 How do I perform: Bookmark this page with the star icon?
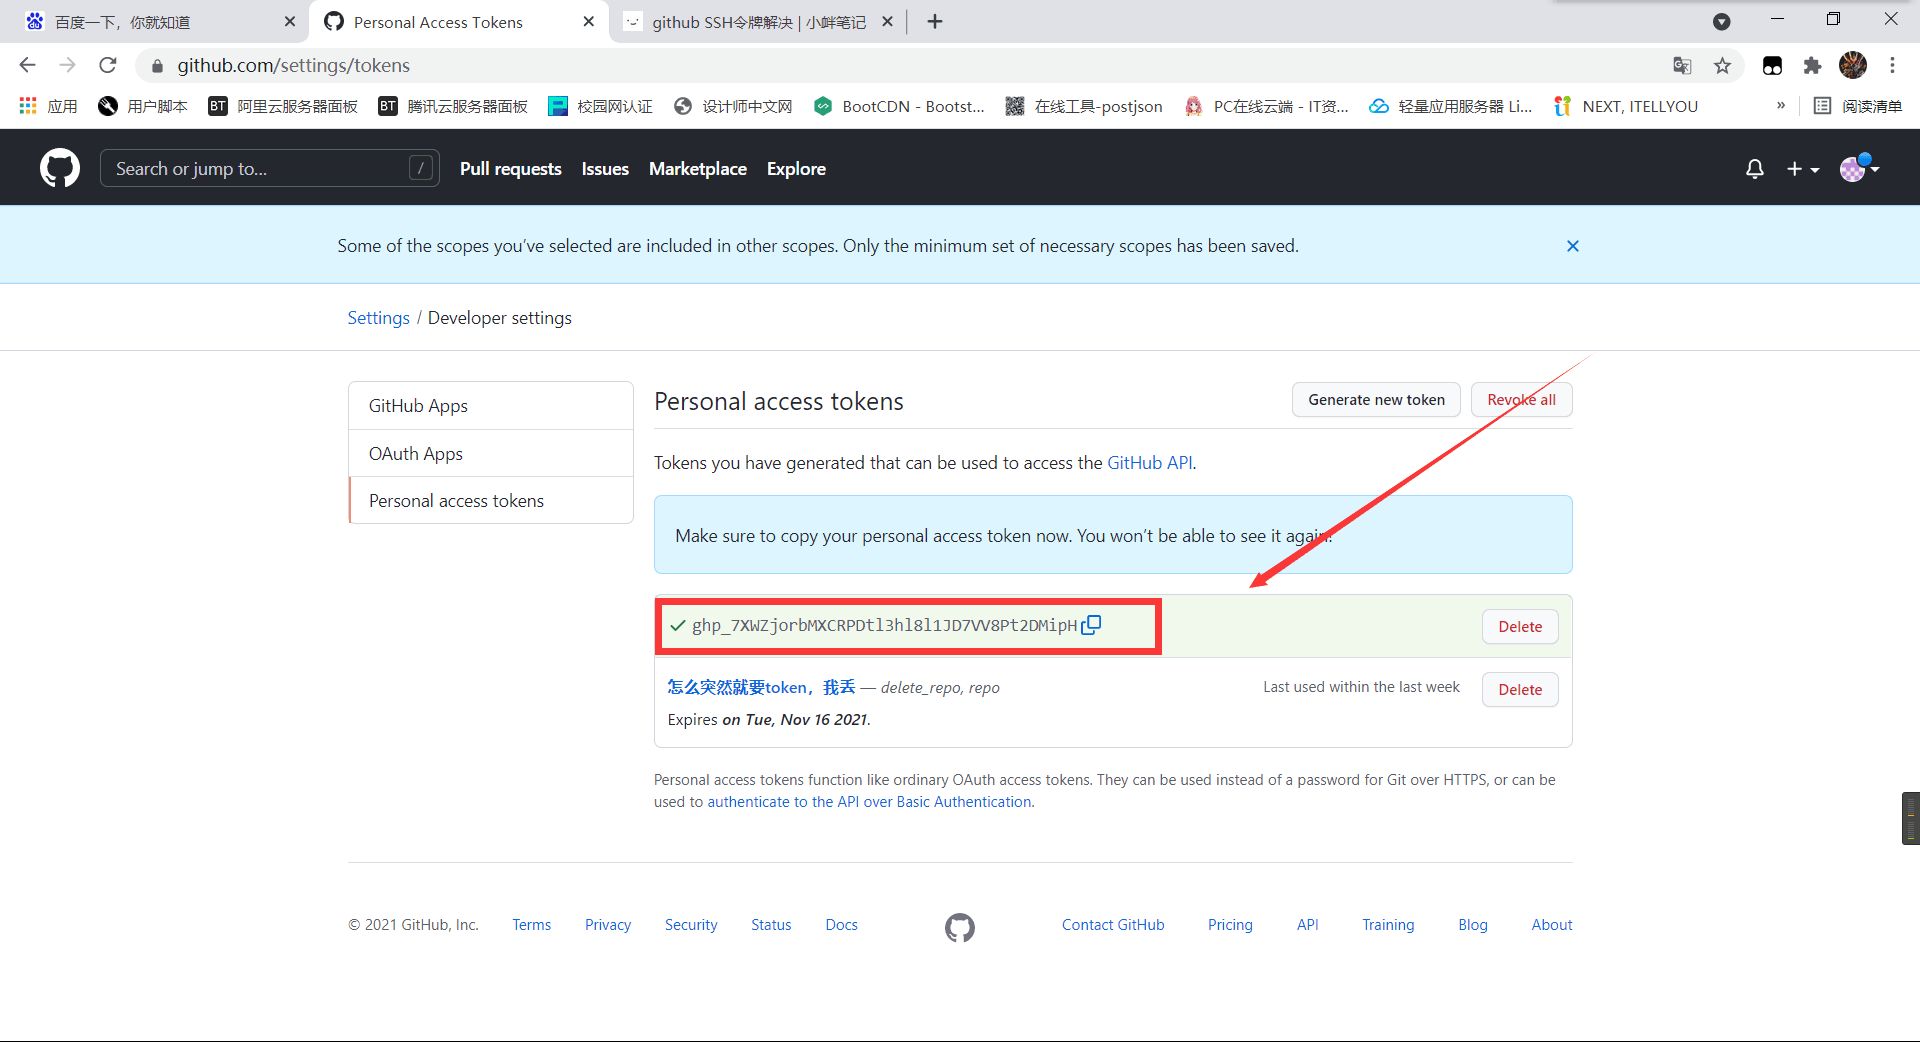tap(1722, 66)
